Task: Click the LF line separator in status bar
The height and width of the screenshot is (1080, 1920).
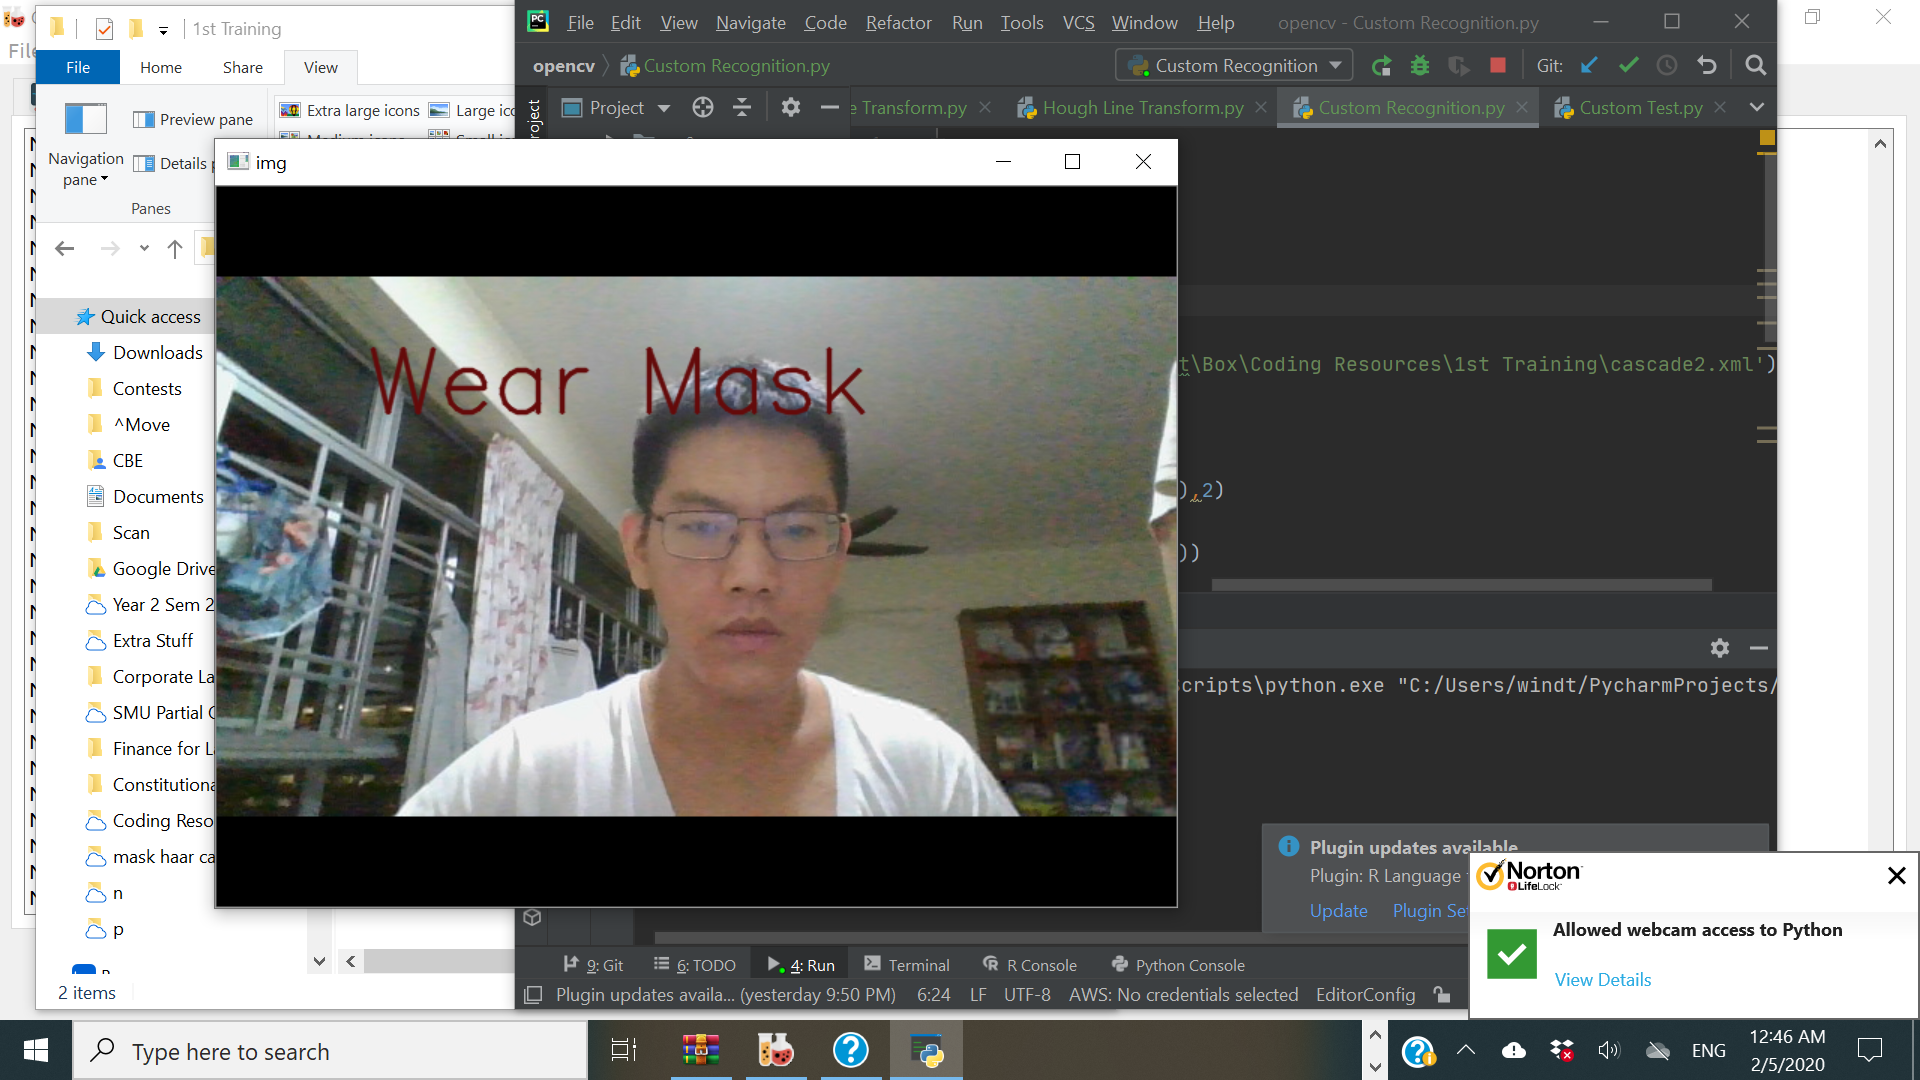Action: click(978, 995)
